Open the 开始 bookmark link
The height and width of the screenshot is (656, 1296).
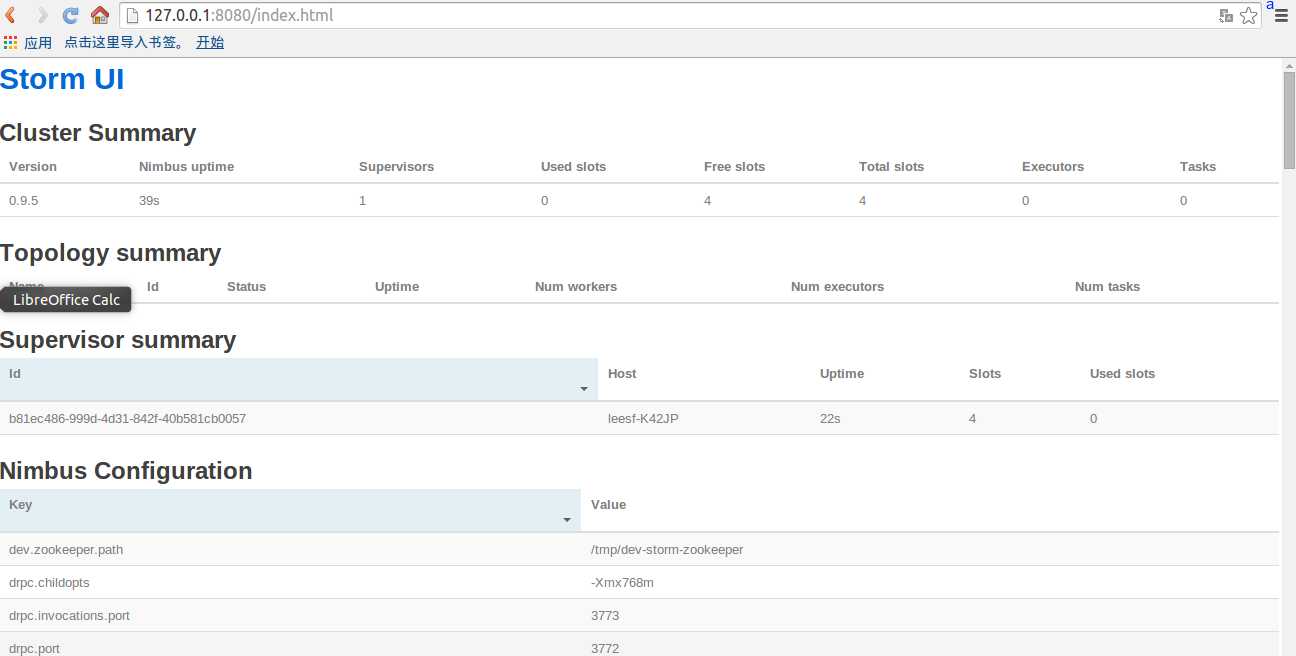(210, 43)
